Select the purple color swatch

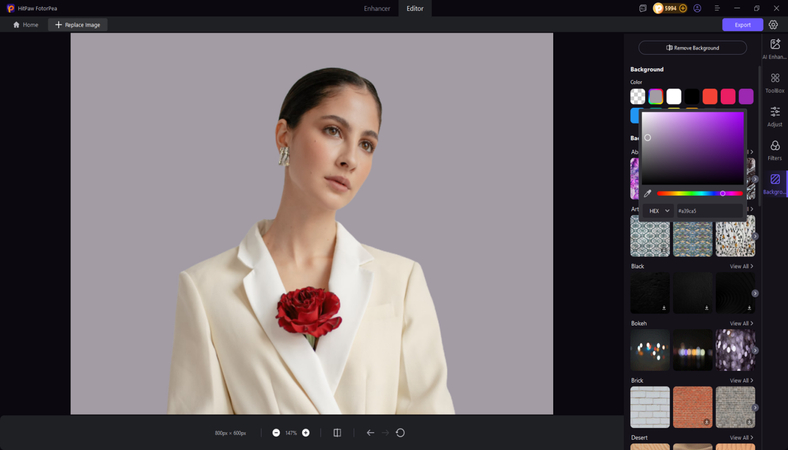pos(746,96)
